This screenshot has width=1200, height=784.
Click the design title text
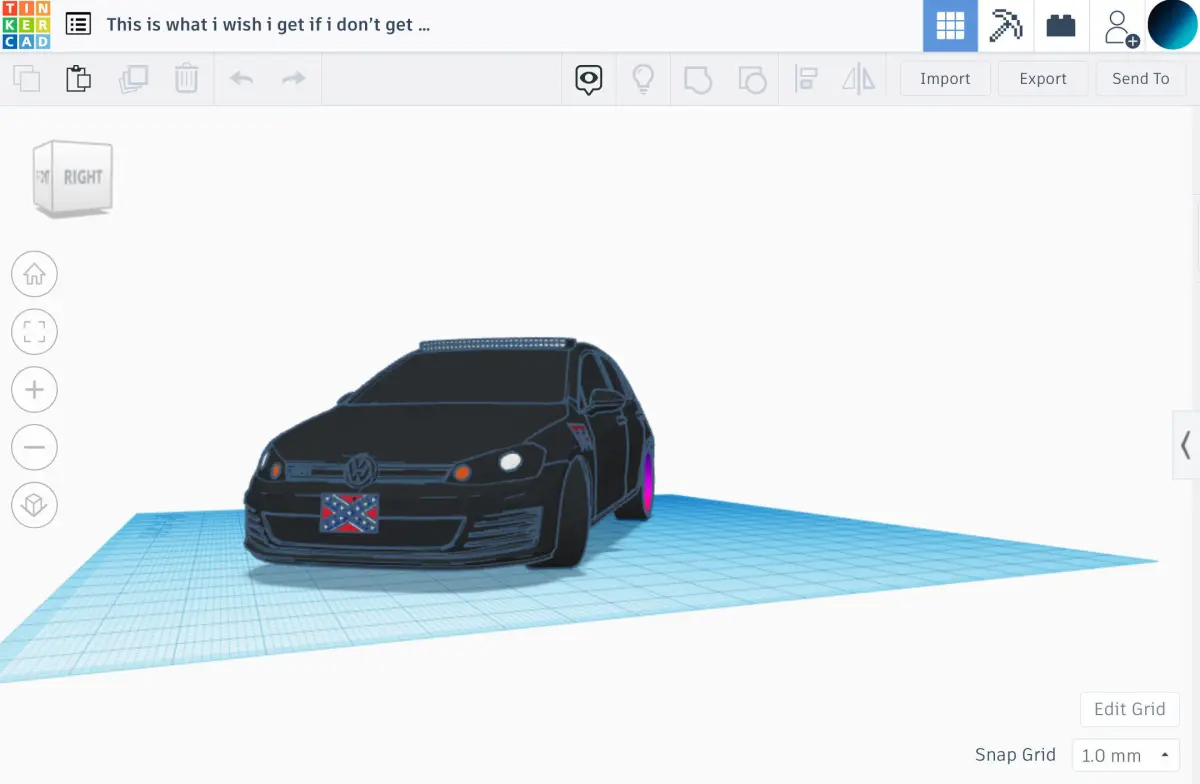tap(268, 25)
